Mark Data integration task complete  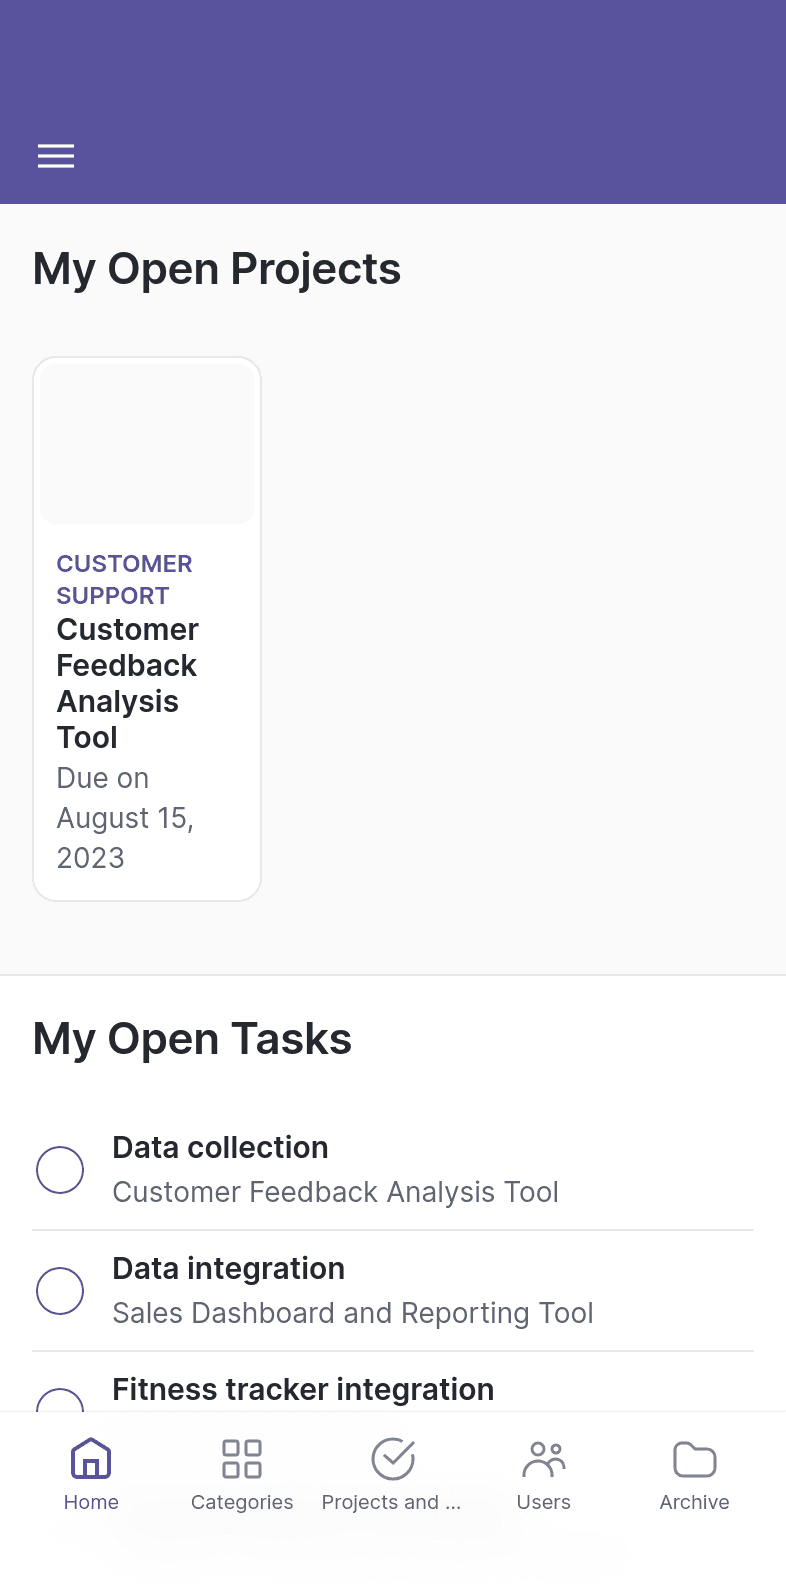[x=60, y=1291]
